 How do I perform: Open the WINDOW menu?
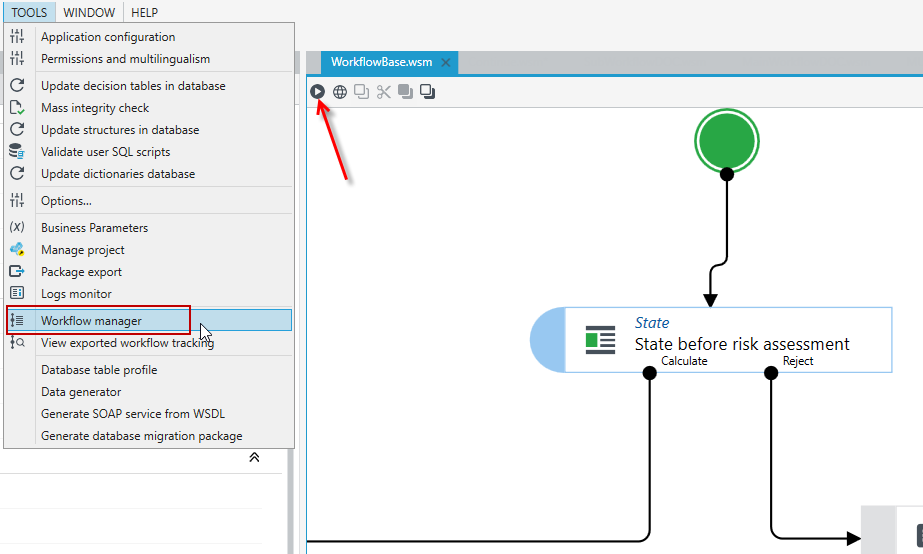pyautogui.click(x=89, y=12)
